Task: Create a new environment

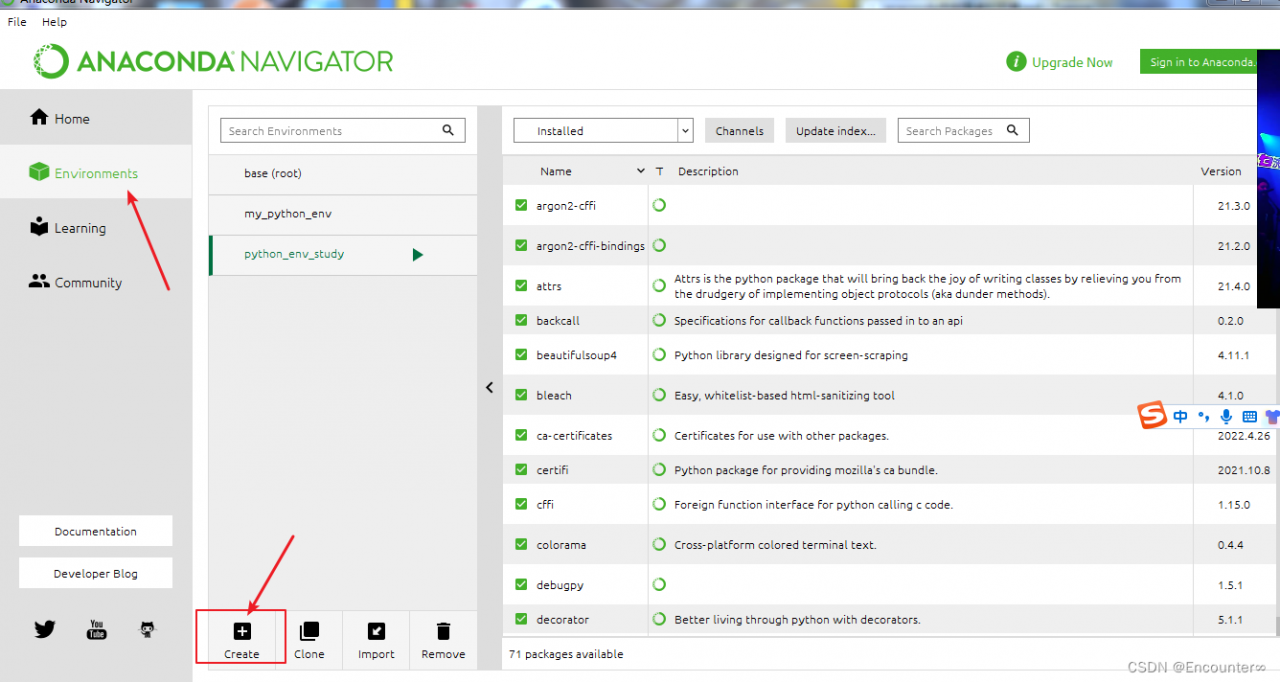Action: click(x=242, y=640)
